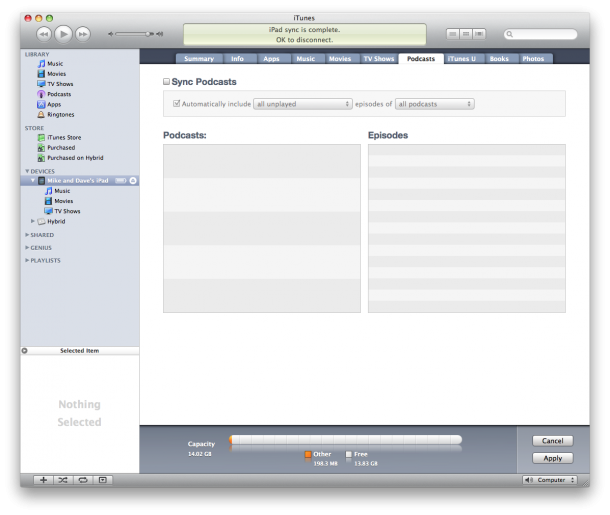Viewport: 610px width, 515px height.
Task: Enable the Sync Podcasts checkbox
Action: click(x=167, y=81)
